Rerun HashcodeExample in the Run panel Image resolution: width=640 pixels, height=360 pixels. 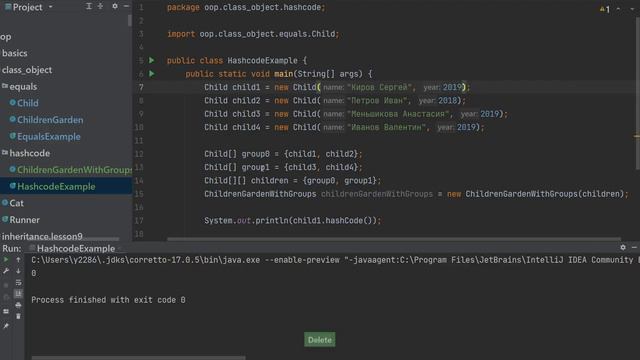click(6, 260)
